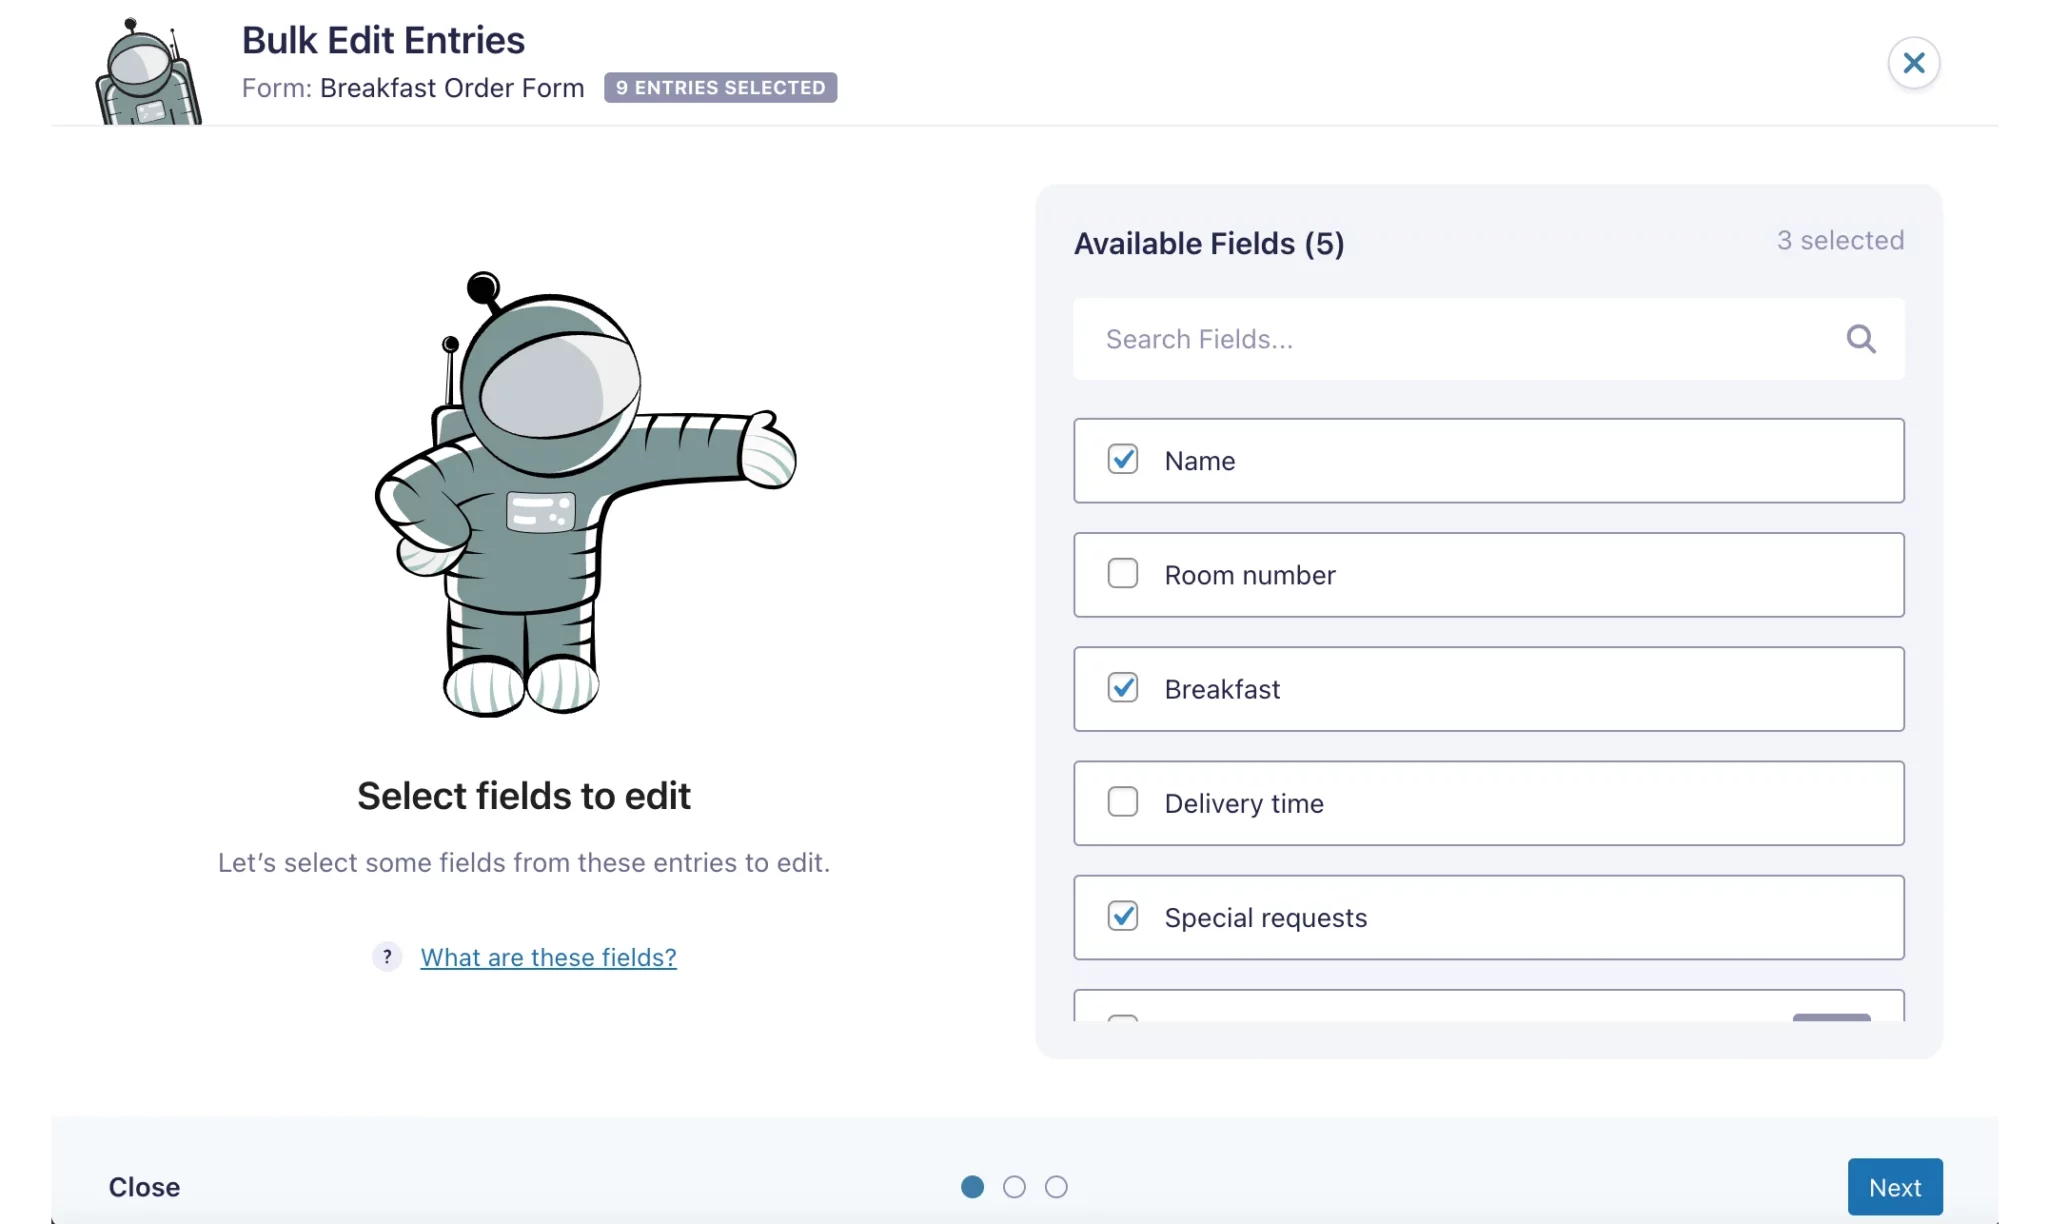Click the '9 ENTRIES SELECTED' badge

720,88
